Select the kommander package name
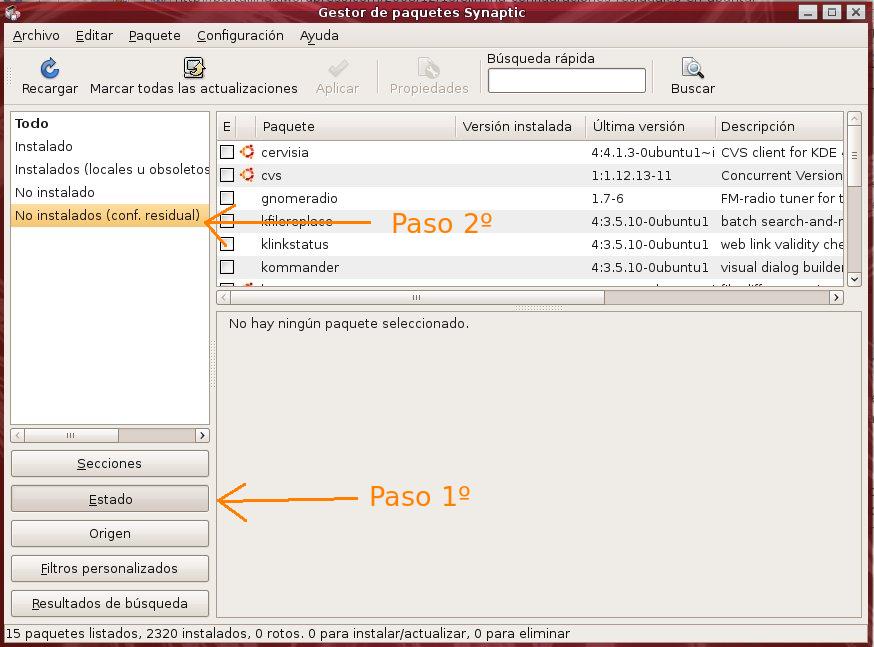The width and height of the screenshot is (874, 647). coord(300,267)
